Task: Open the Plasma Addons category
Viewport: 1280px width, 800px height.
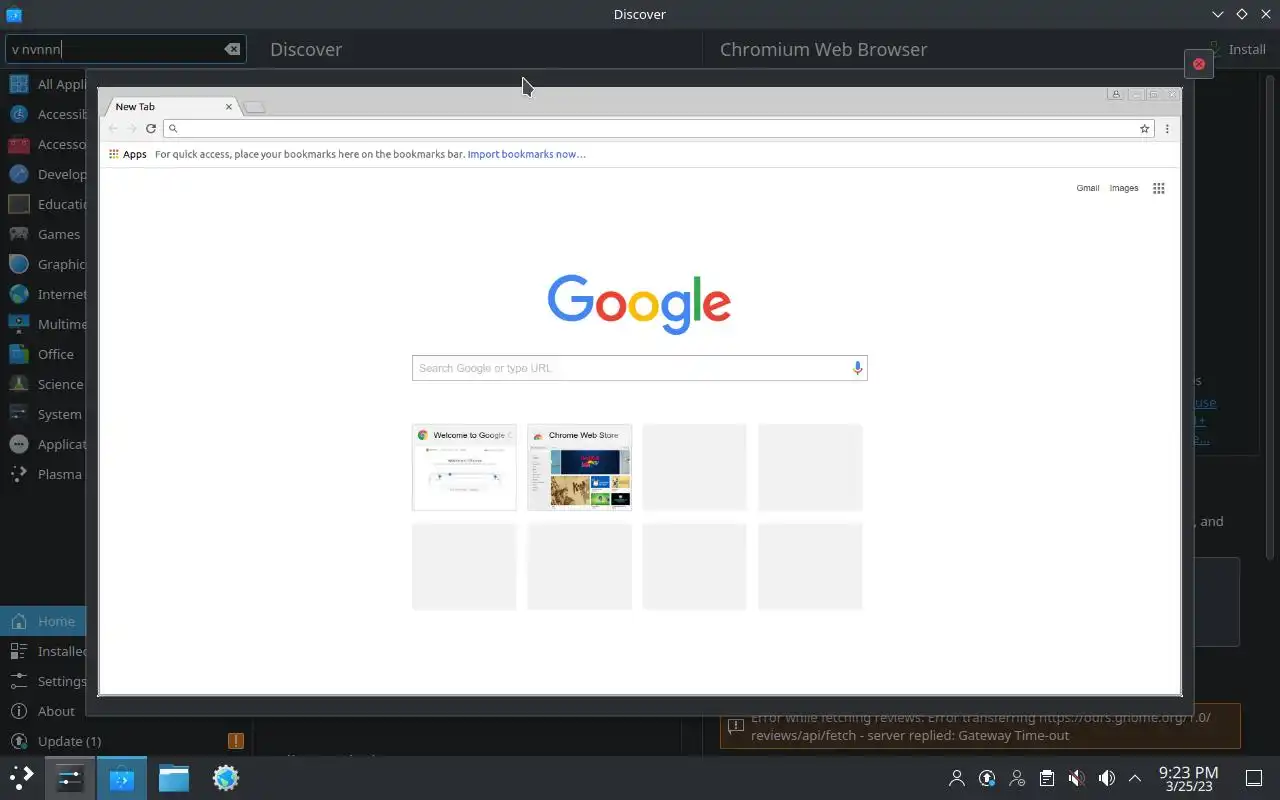Action: tap(44, 474)
